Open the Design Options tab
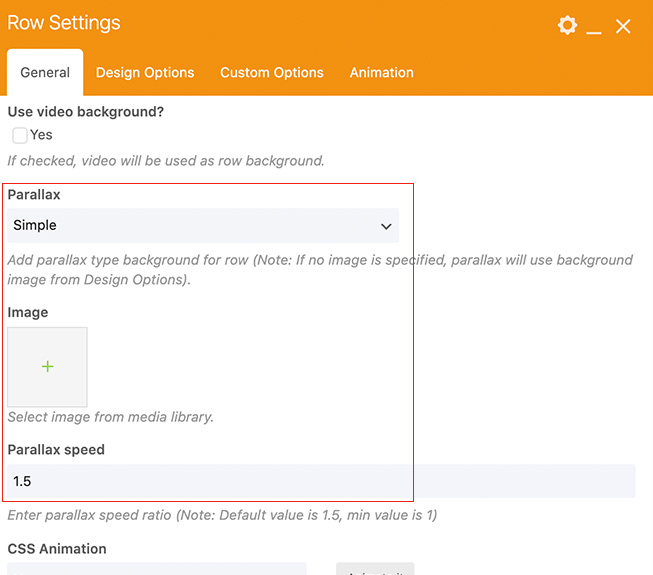 point(145,72)
